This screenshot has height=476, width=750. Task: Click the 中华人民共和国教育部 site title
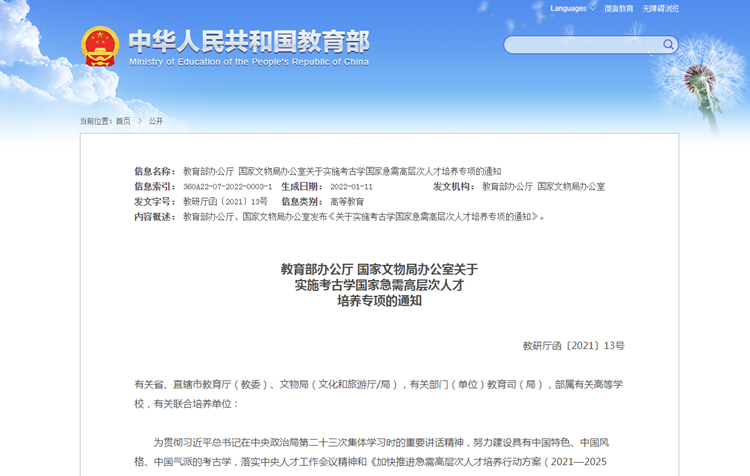coord(249,41)
